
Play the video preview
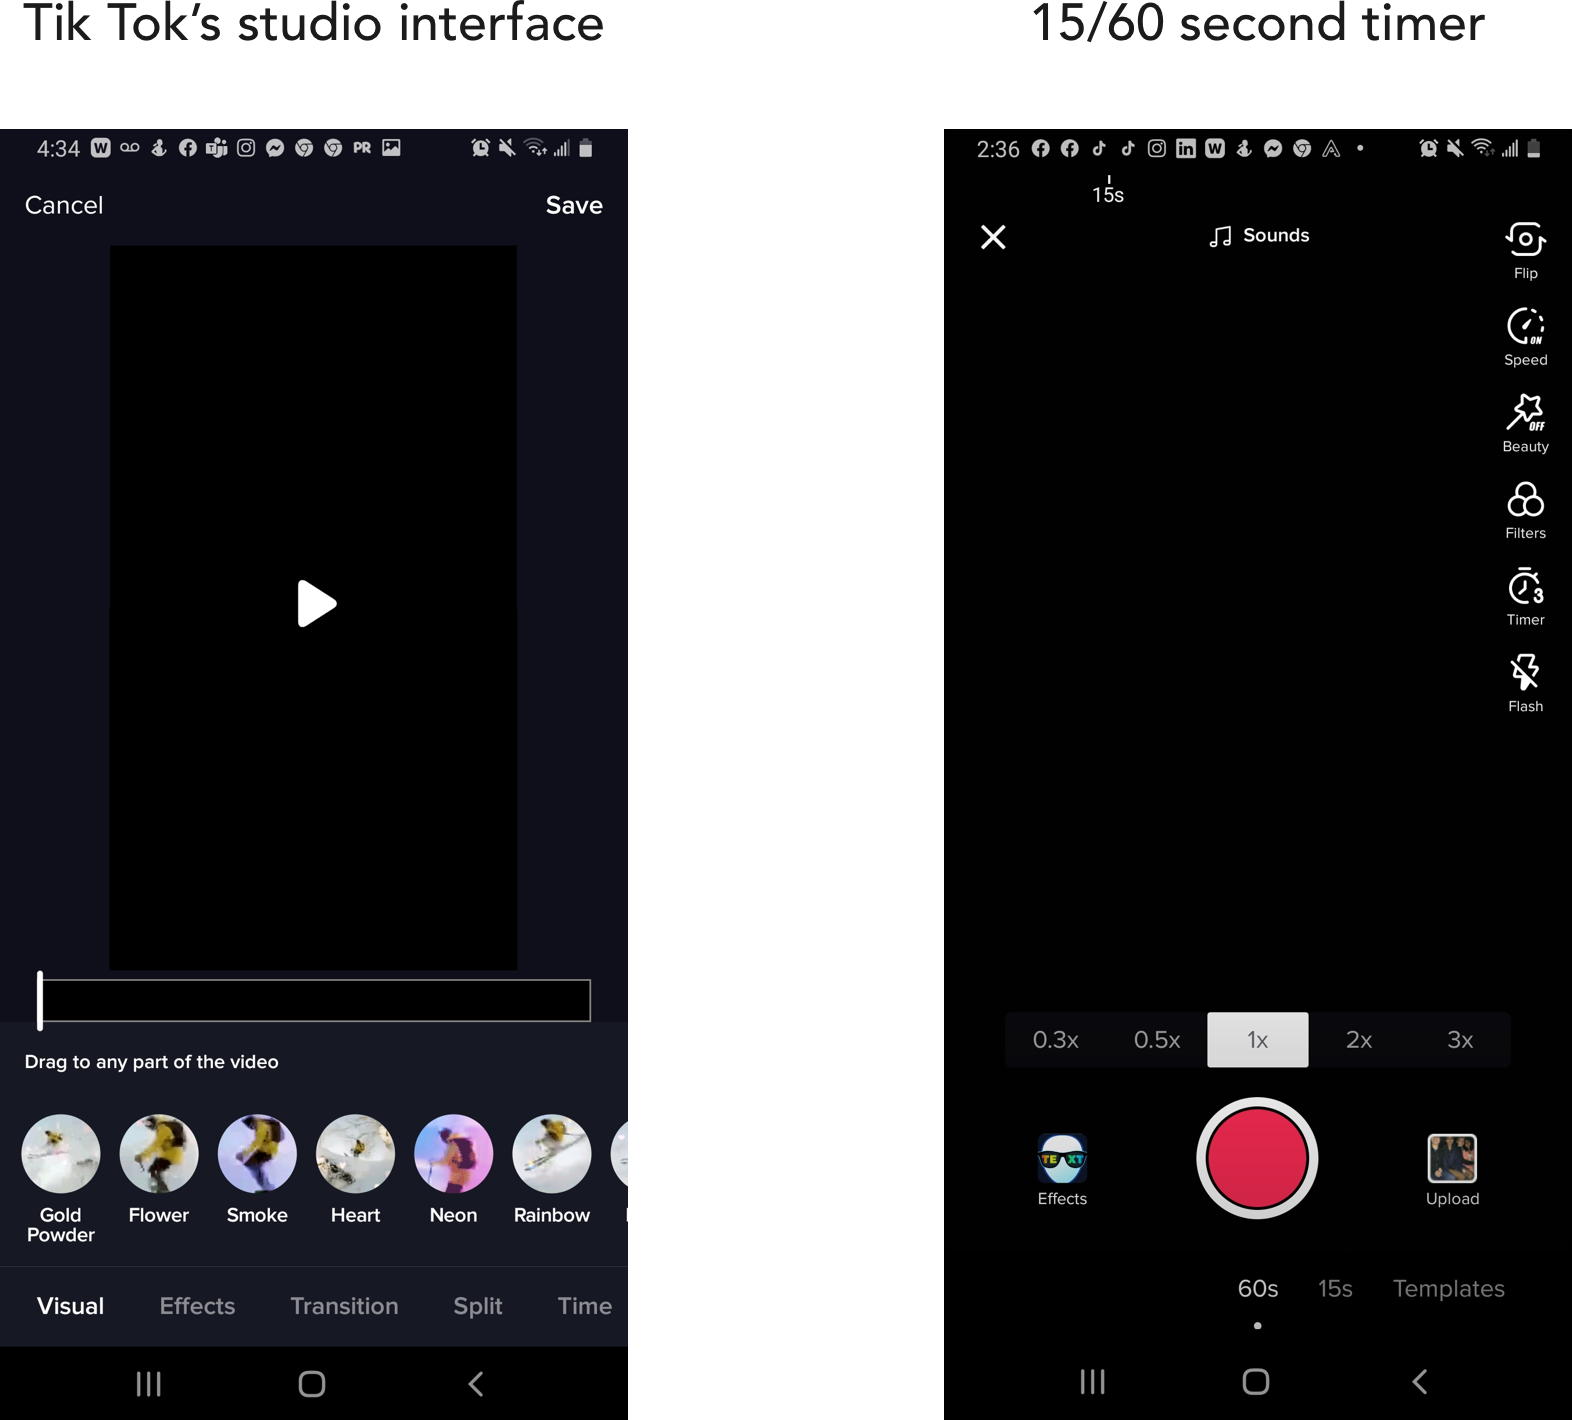(x=316, y=604)
